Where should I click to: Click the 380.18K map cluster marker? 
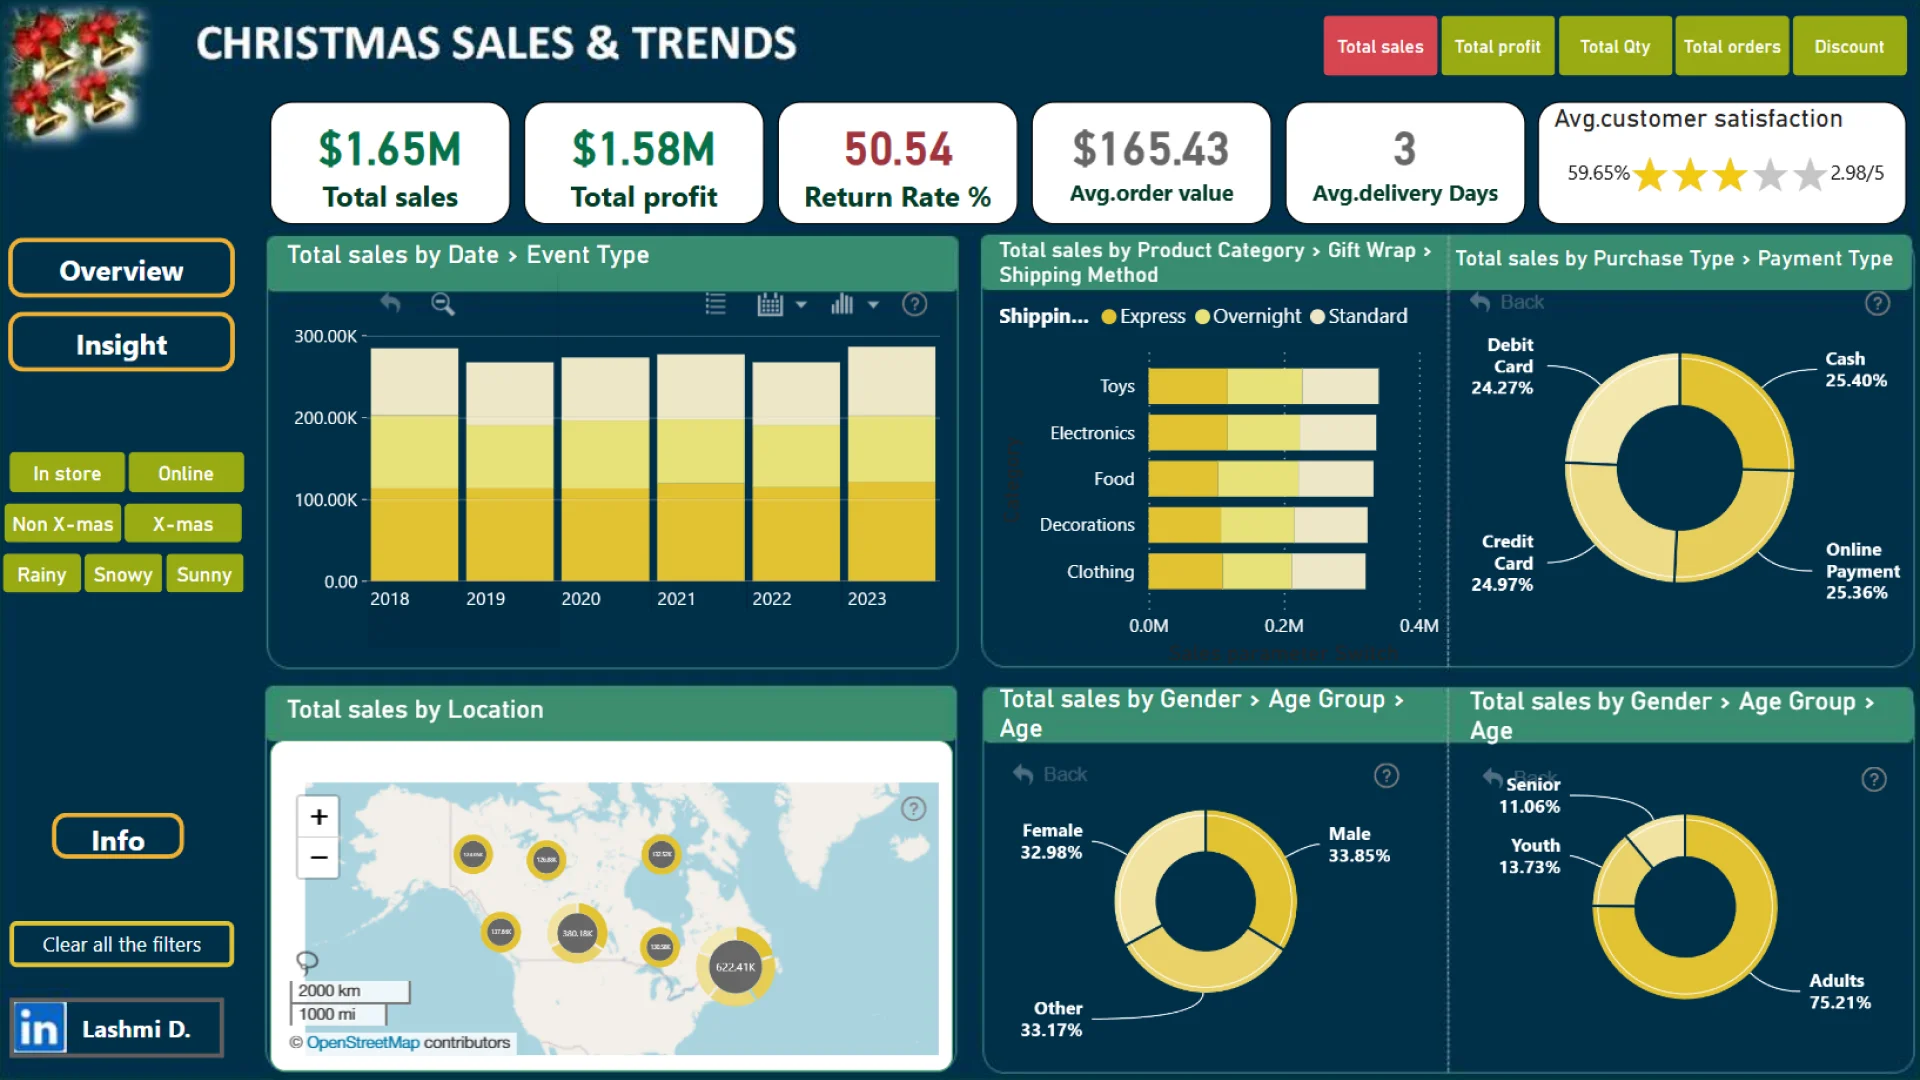[577, 933]
